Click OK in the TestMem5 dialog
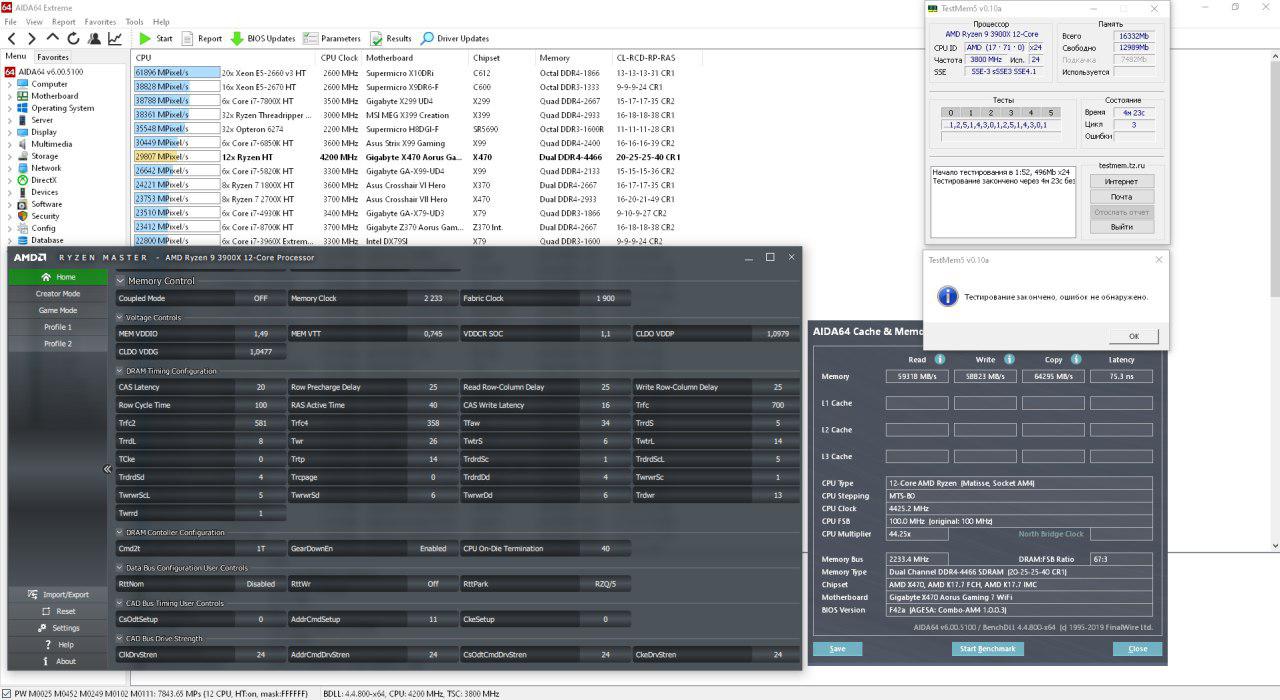Viewport: 1280px width, 700px height. (x=1133, y=336)
